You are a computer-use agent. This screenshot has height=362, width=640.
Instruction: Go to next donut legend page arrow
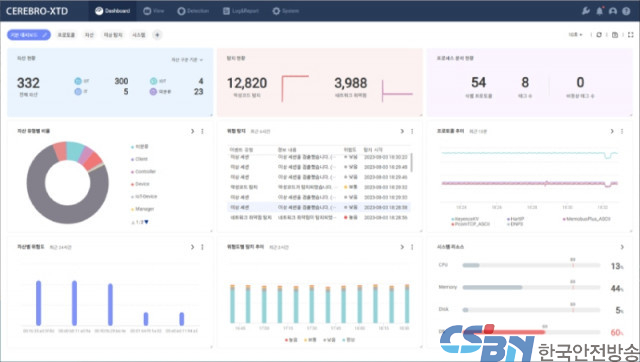click(x=146, y=222)
